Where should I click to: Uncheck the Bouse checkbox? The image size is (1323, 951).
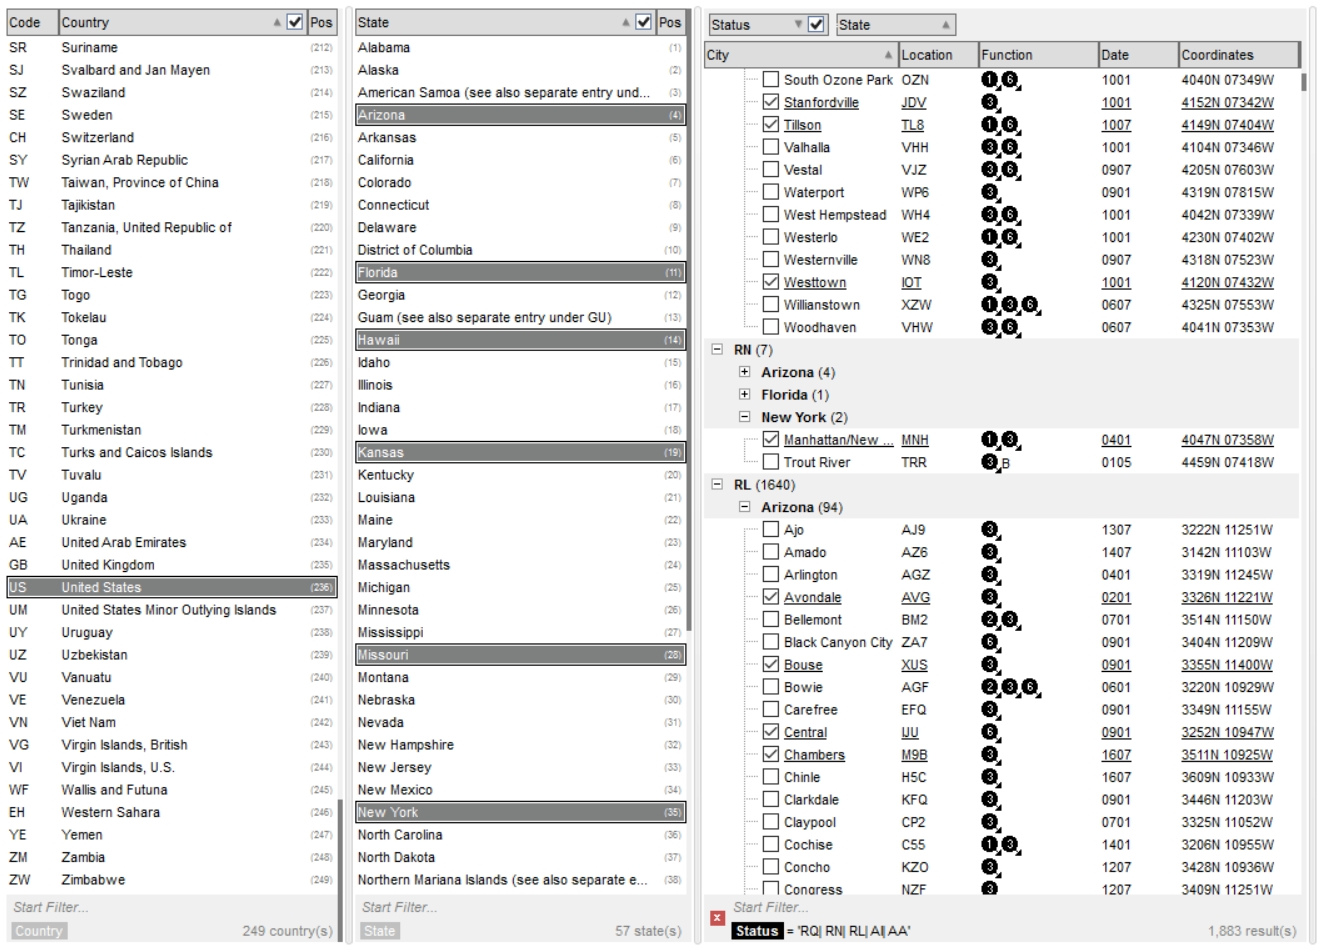pyautogui.click(x=770, y=665)
